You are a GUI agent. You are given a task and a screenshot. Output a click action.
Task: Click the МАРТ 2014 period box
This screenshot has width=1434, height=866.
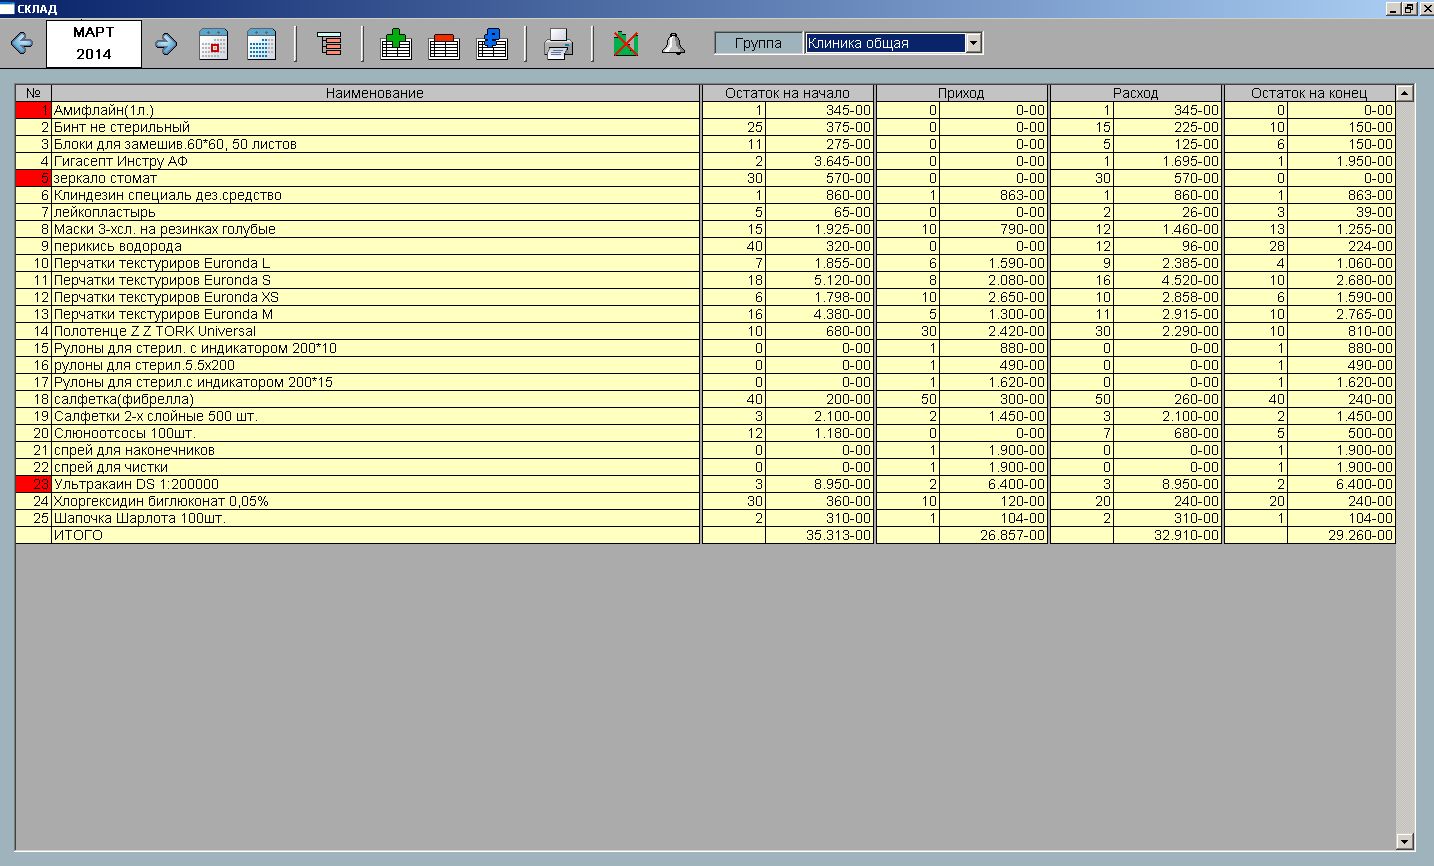click(94, 44)
